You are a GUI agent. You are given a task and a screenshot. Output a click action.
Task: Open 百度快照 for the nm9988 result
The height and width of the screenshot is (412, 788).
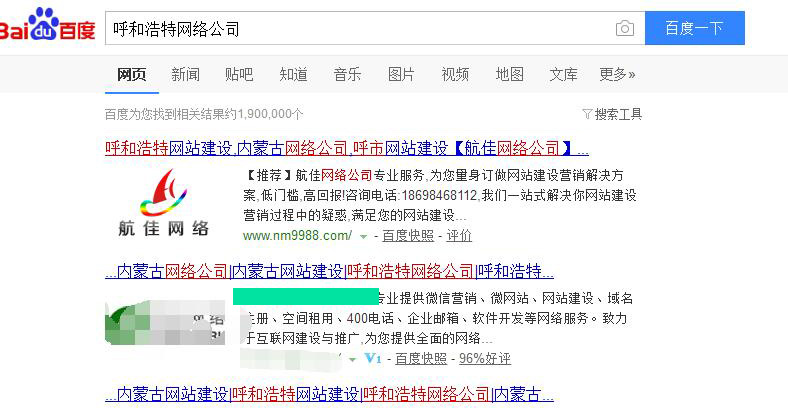pyautogui.click(x=408, y=236)
